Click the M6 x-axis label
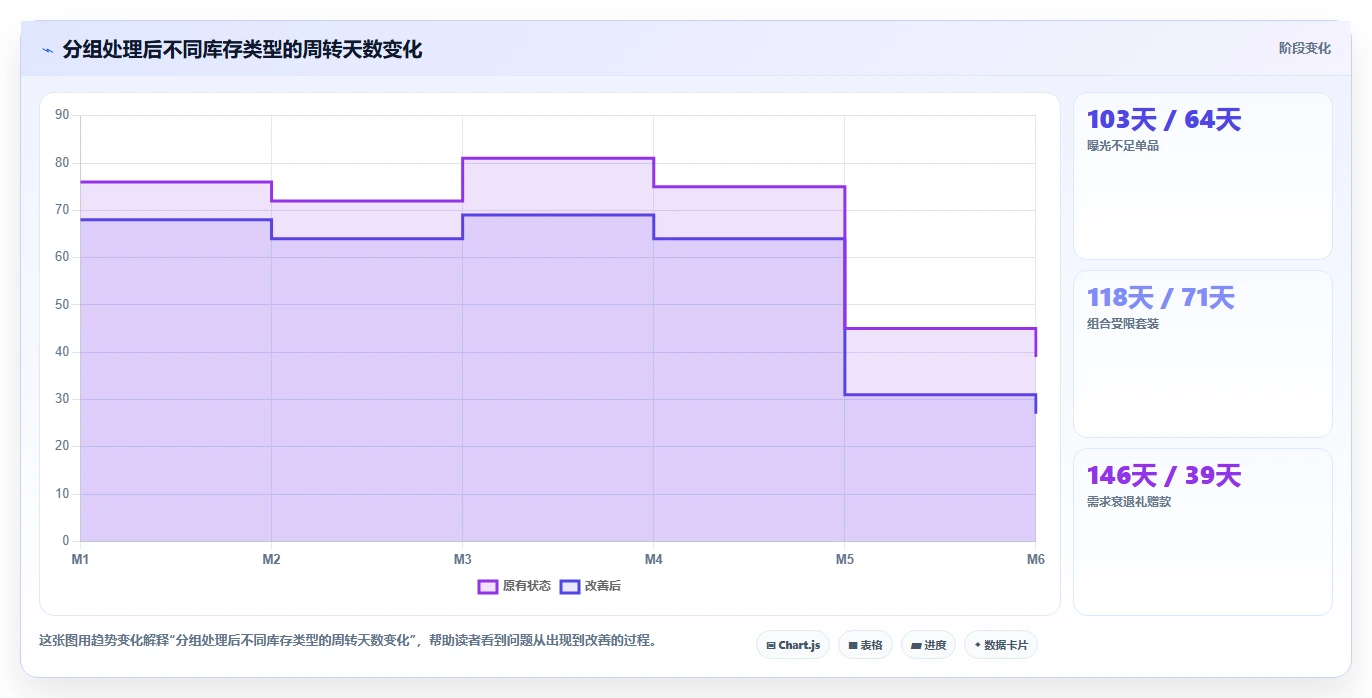The width and height of the screenshot is (1372, 698). 1036,559
